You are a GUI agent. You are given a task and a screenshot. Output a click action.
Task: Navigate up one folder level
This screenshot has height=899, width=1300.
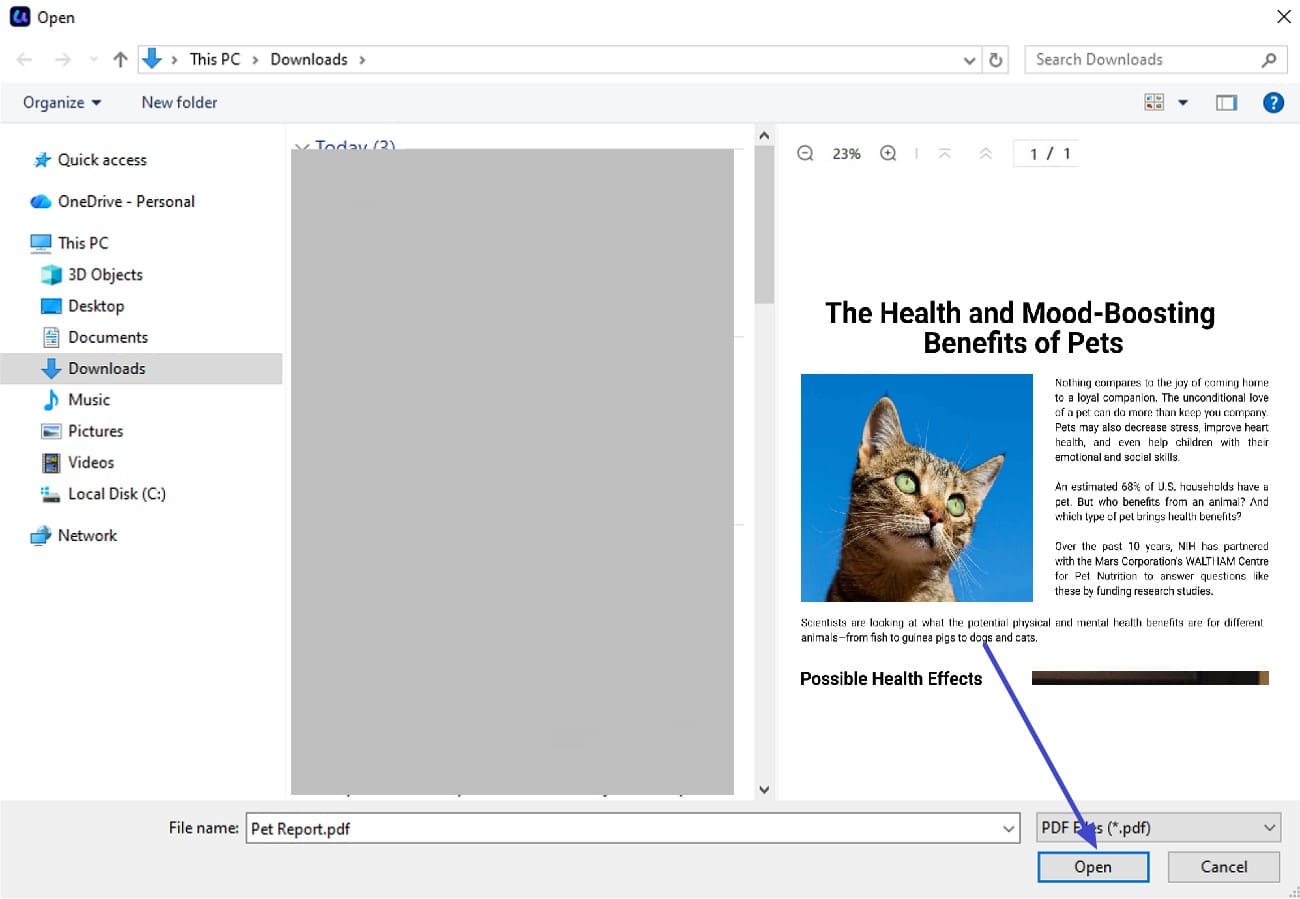tap(119, 59)
